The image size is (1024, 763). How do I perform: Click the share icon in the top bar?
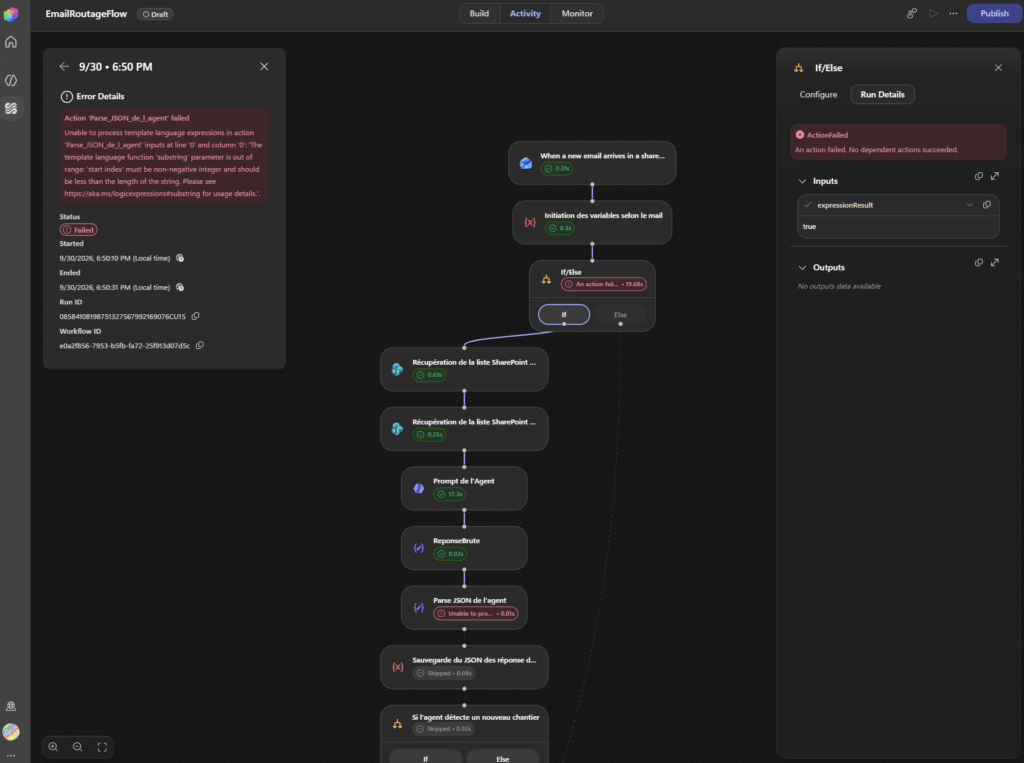pos(912,14)
